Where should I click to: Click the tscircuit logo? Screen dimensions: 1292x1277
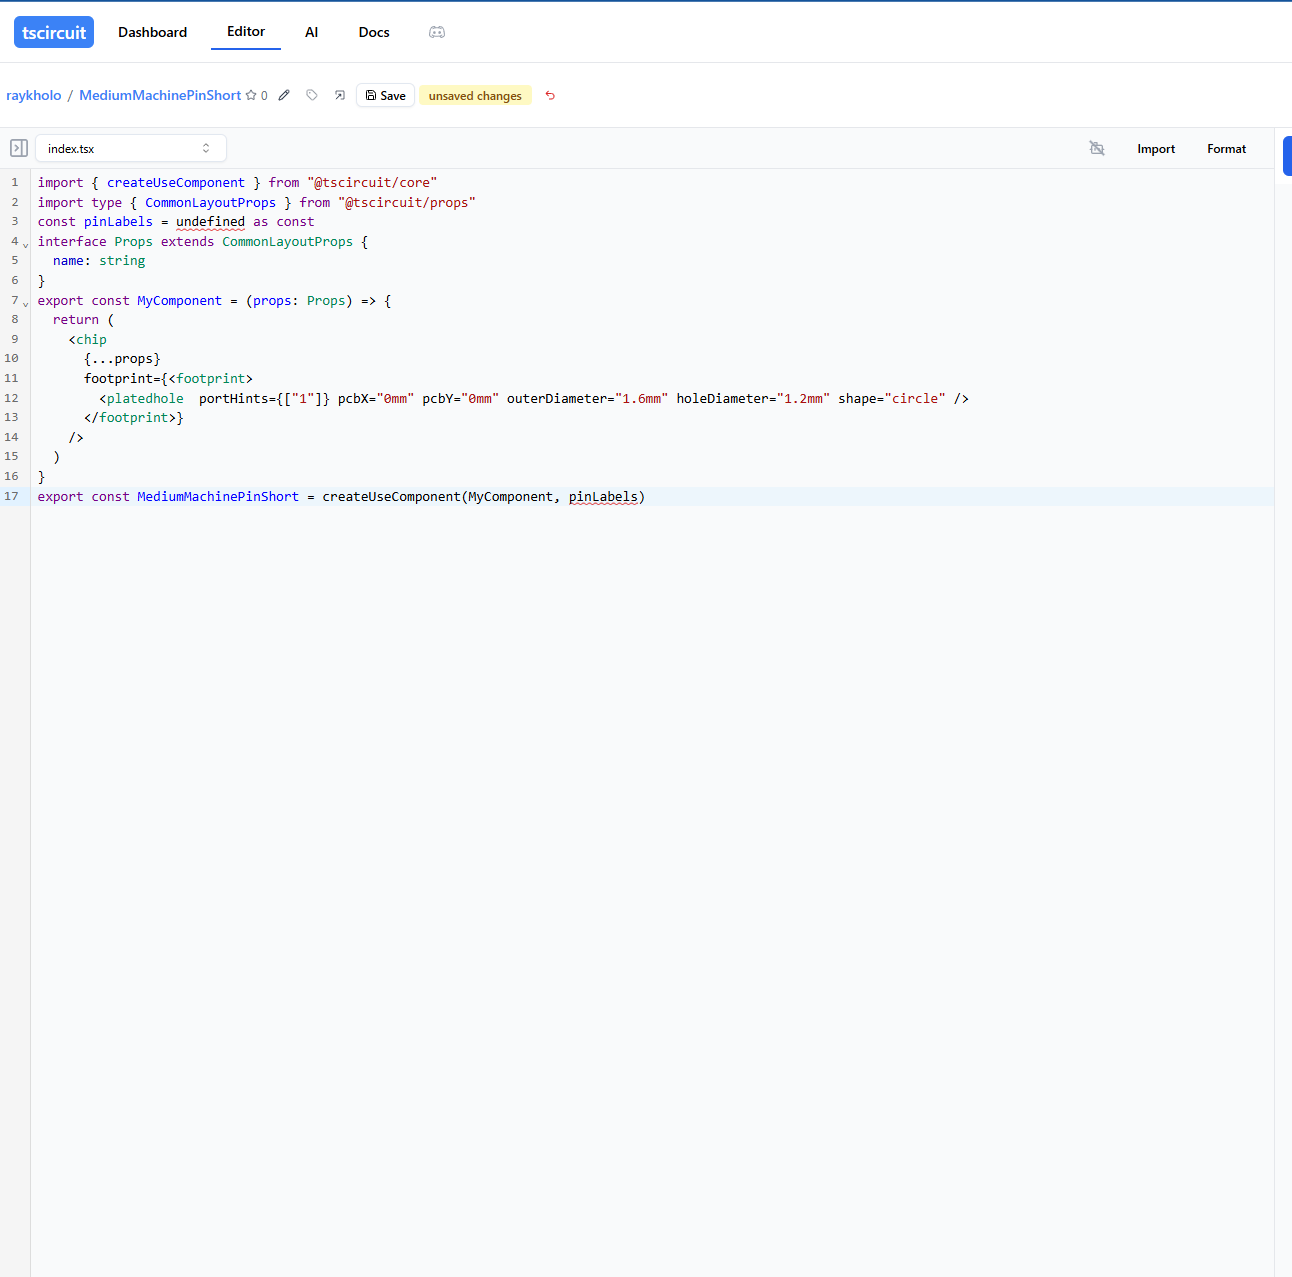54,32
